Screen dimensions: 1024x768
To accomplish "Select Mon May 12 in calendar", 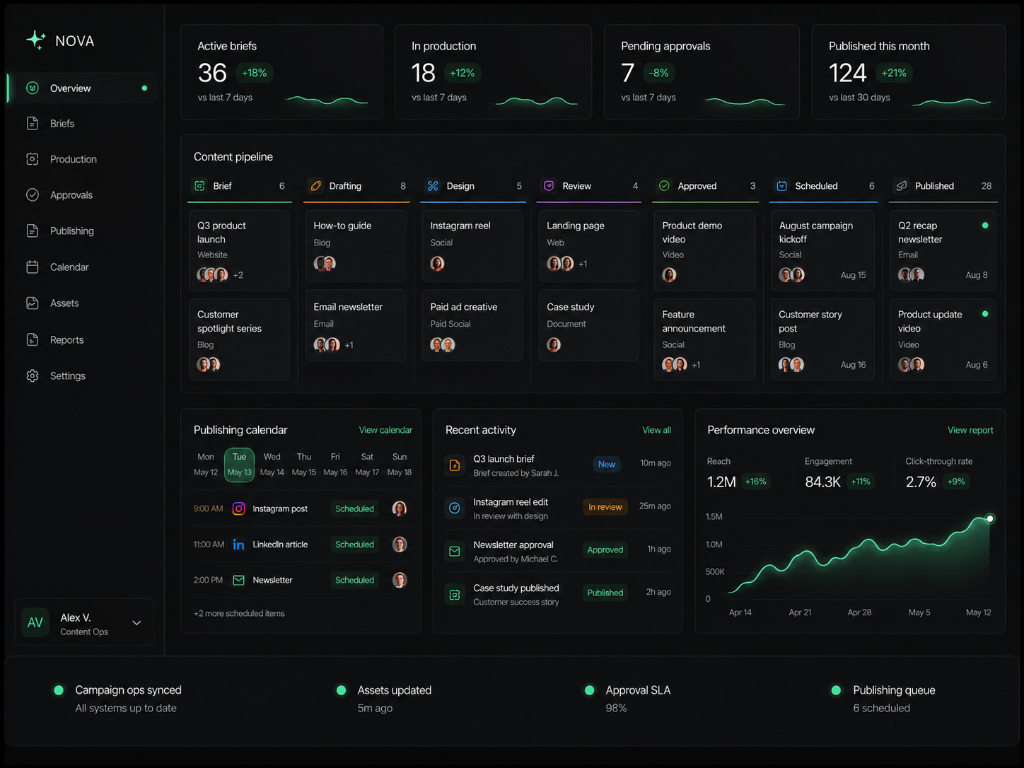I will (206, 464).
